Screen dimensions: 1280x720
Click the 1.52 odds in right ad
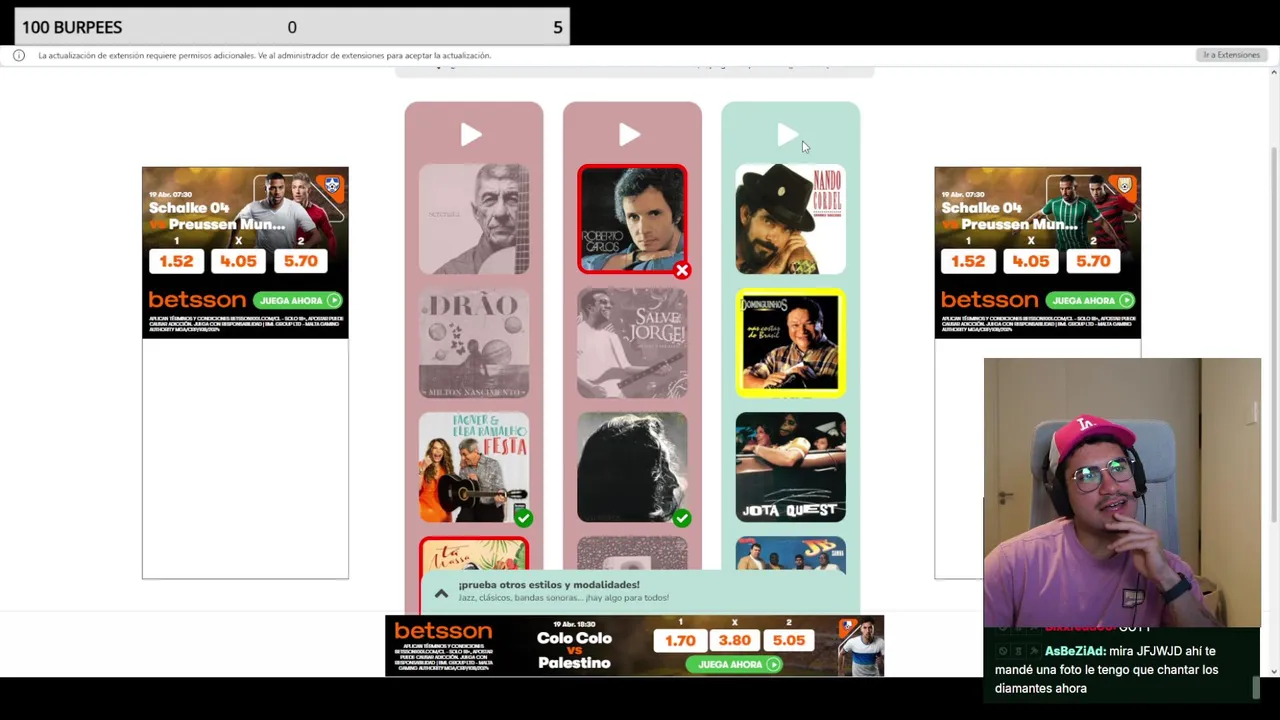968,261
